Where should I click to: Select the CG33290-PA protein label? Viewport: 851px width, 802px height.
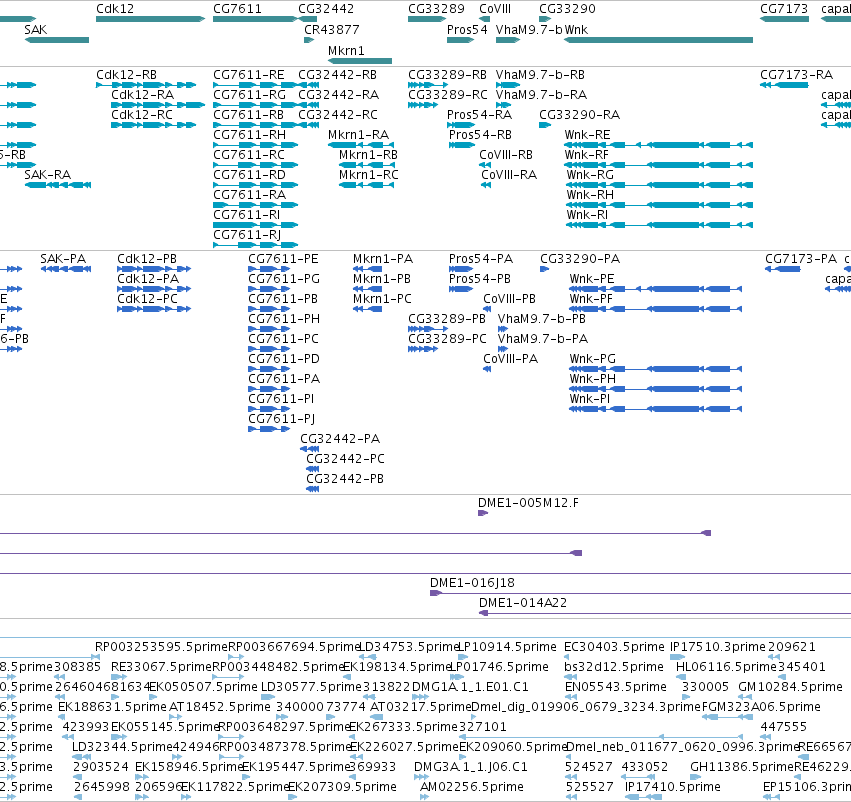580,258
